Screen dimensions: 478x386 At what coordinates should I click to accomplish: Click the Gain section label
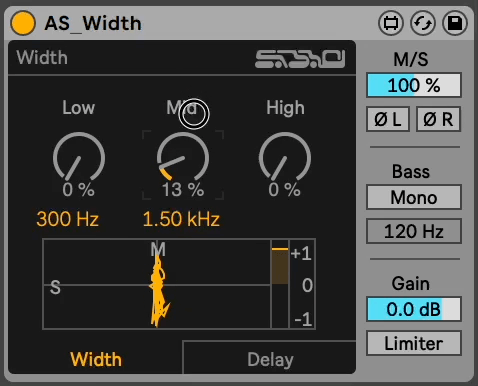click(x=411, y=284)
